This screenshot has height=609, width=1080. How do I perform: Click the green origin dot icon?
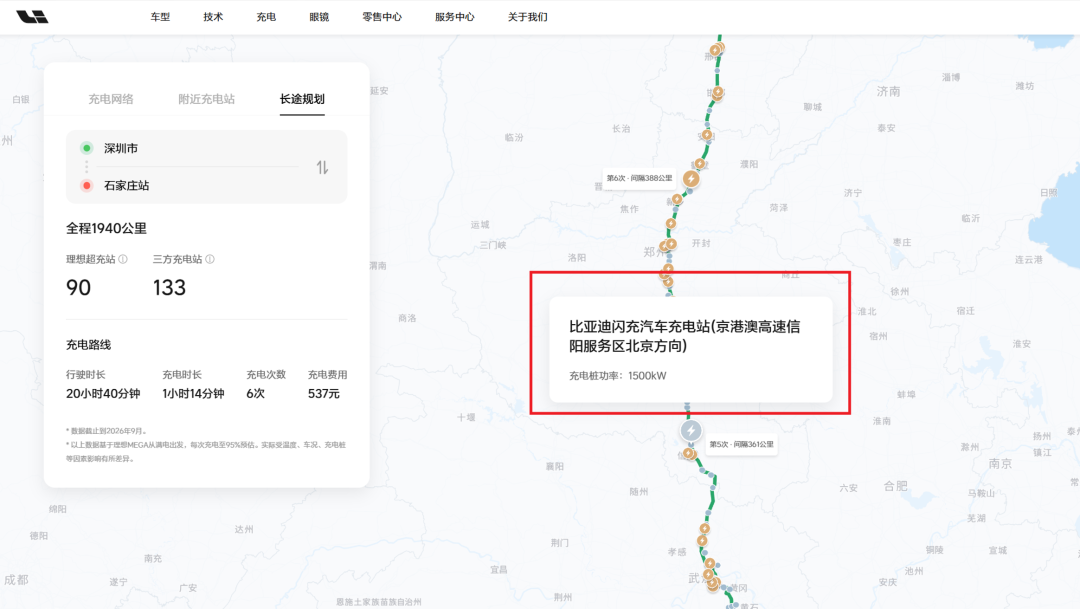click(87, 148)
